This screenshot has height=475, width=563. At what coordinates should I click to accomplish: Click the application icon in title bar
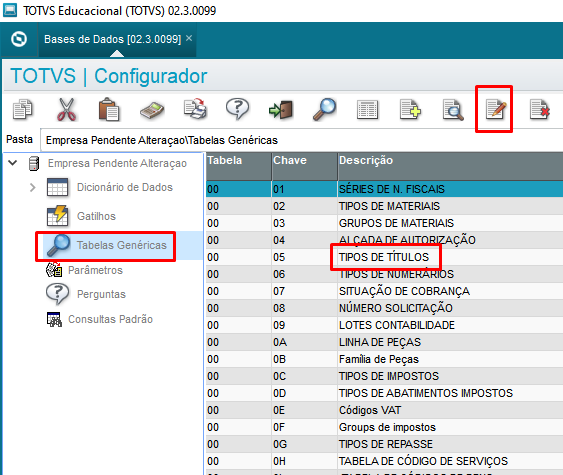pyautogui.click(x=10, y=10)
